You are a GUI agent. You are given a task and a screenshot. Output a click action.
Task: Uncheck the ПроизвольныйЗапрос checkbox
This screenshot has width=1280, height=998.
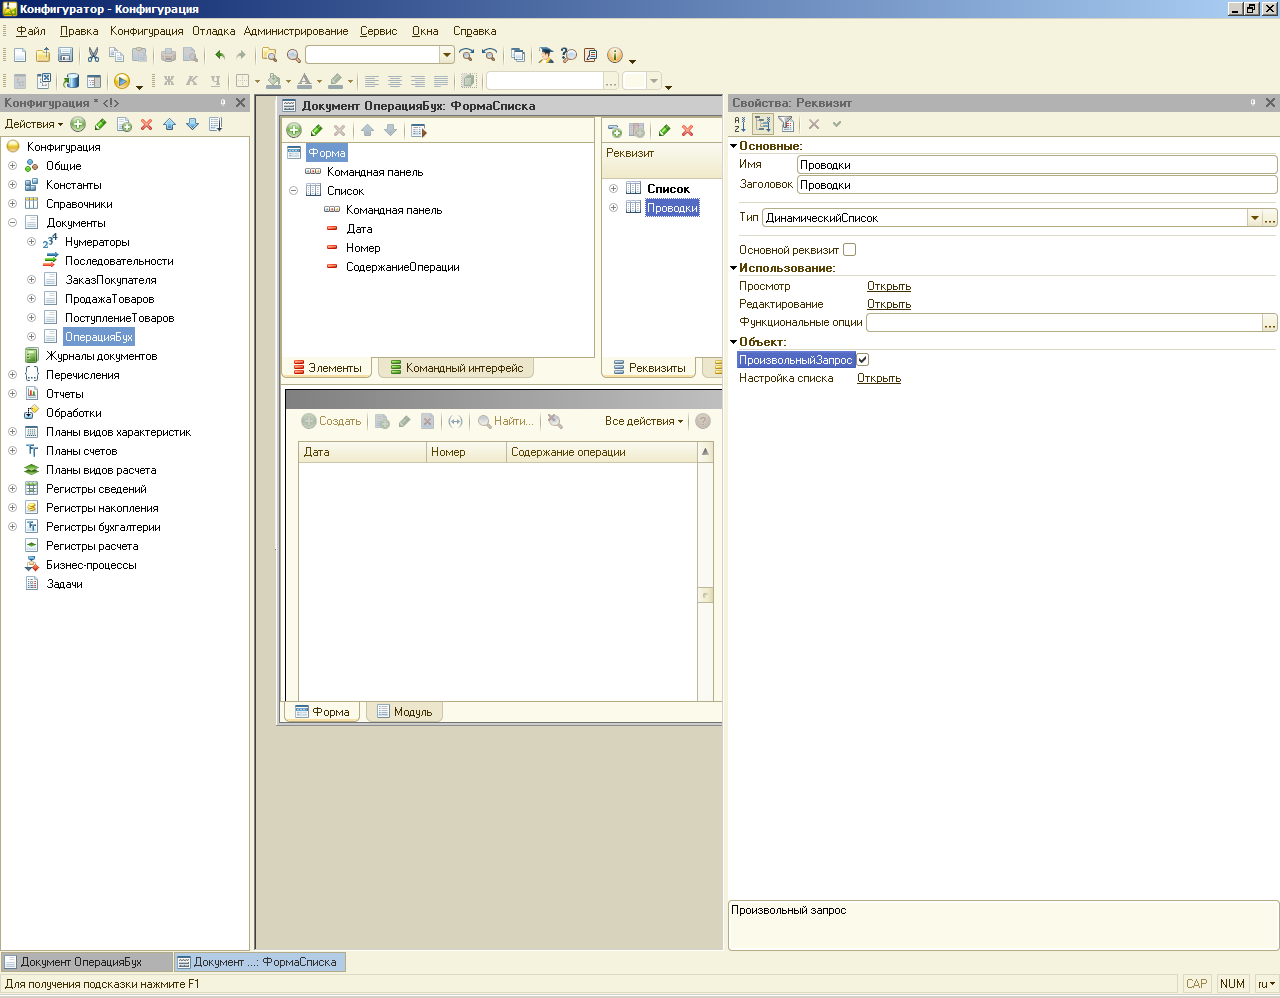point(863,360)
